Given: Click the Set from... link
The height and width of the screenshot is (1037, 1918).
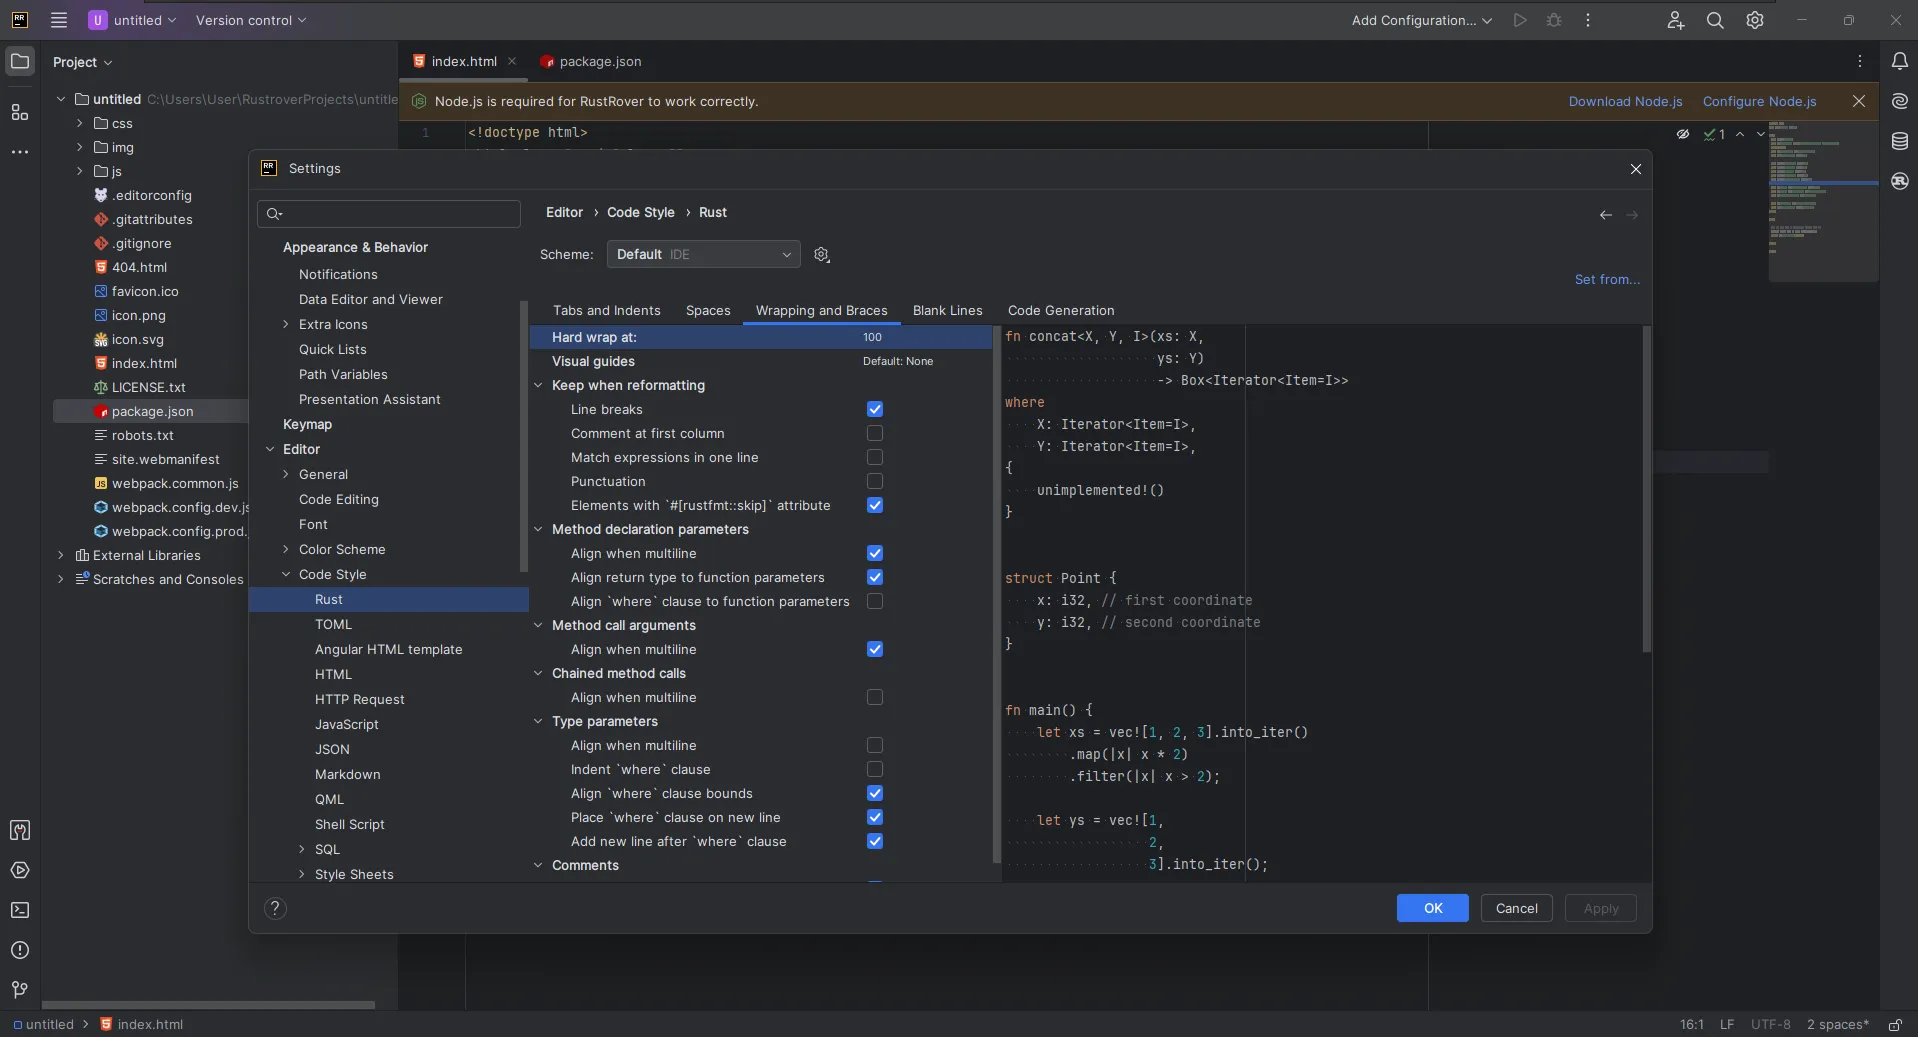Looking at the screenshot, I should pos(1607,280).
